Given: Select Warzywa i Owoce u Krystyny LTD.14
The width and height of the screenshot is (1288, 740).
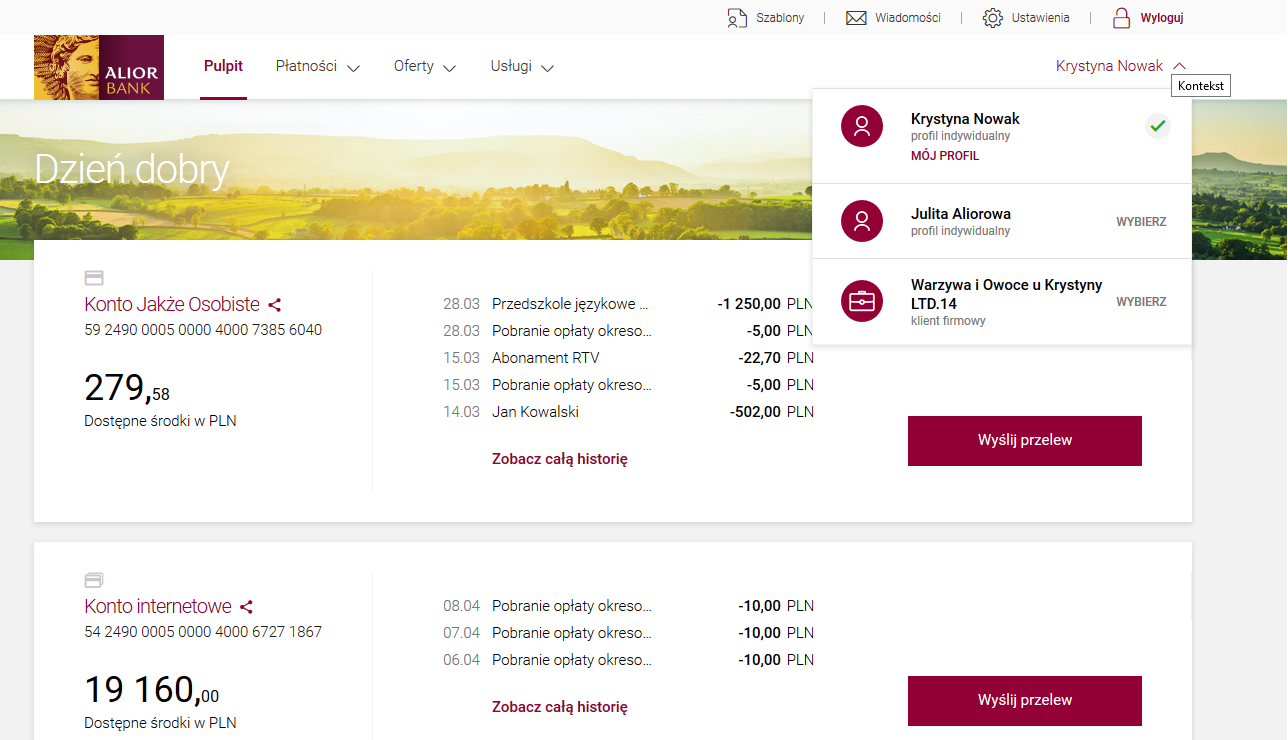Looking at the screenshot, I should tap(1007, 294).
